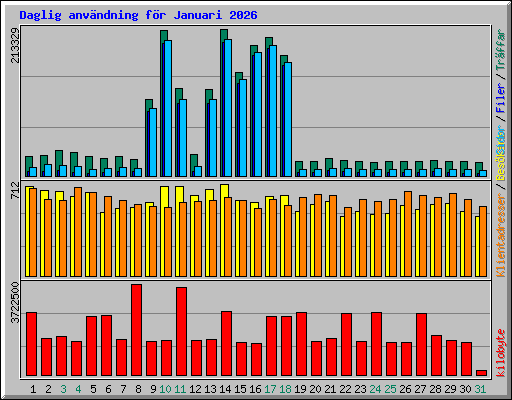This screenshot has width=512, height=400.
Task: Click day label 27 on the x-axis
Action: [x=420, y=389]
